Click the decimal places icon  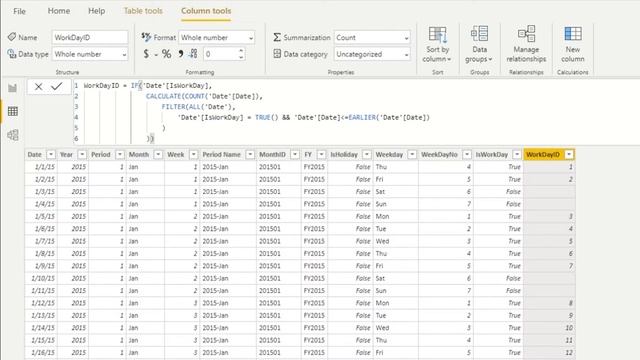tap(193, 54)
